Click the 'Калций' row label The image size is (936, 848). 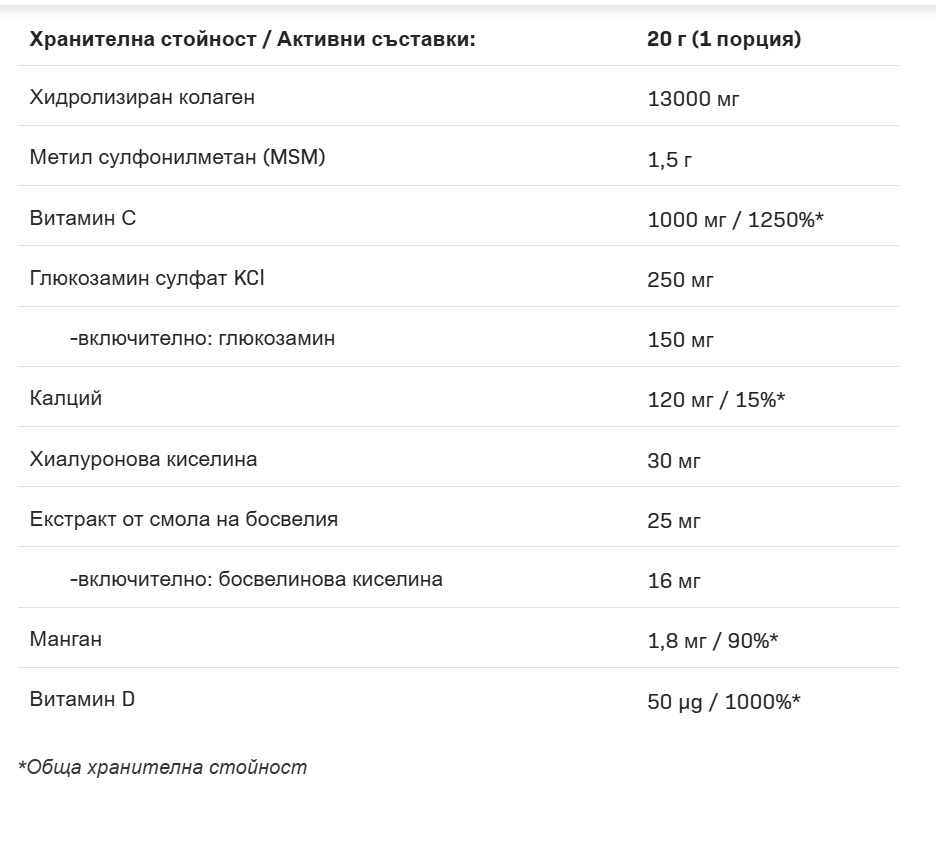66,398
